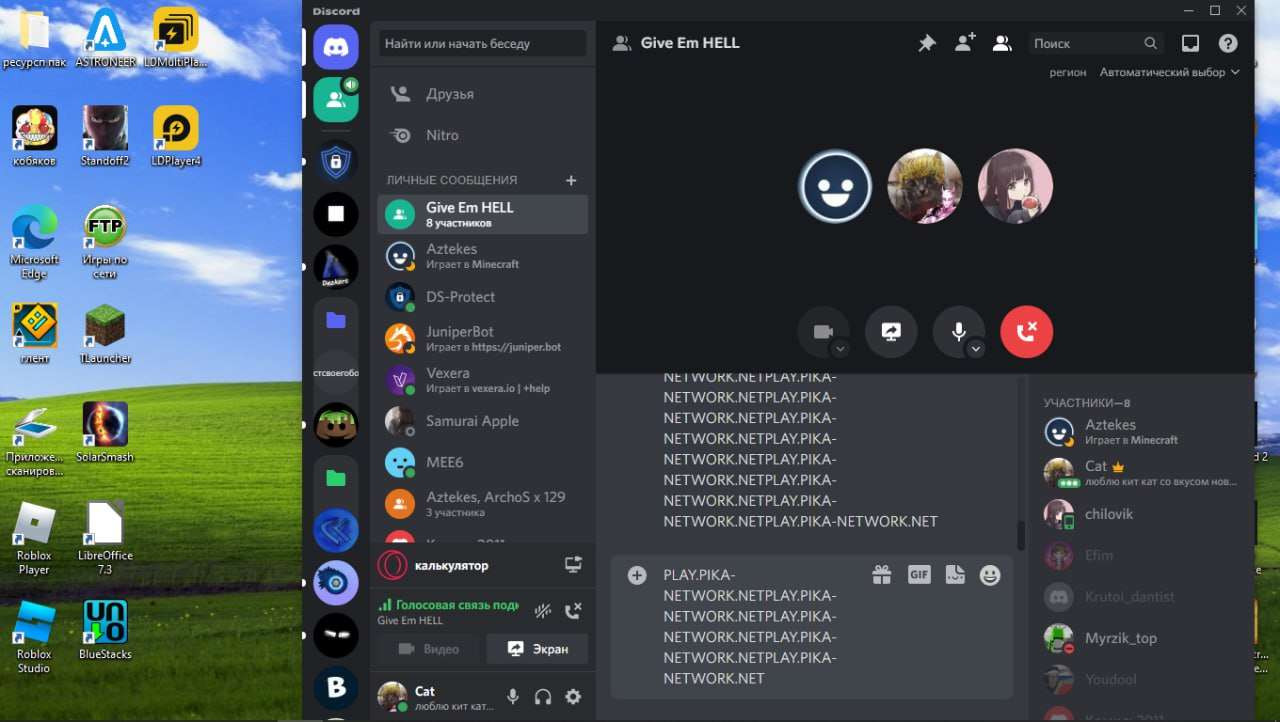Open pinned messages with the pin icon
1280x722 pixels.
click(927, 44)
